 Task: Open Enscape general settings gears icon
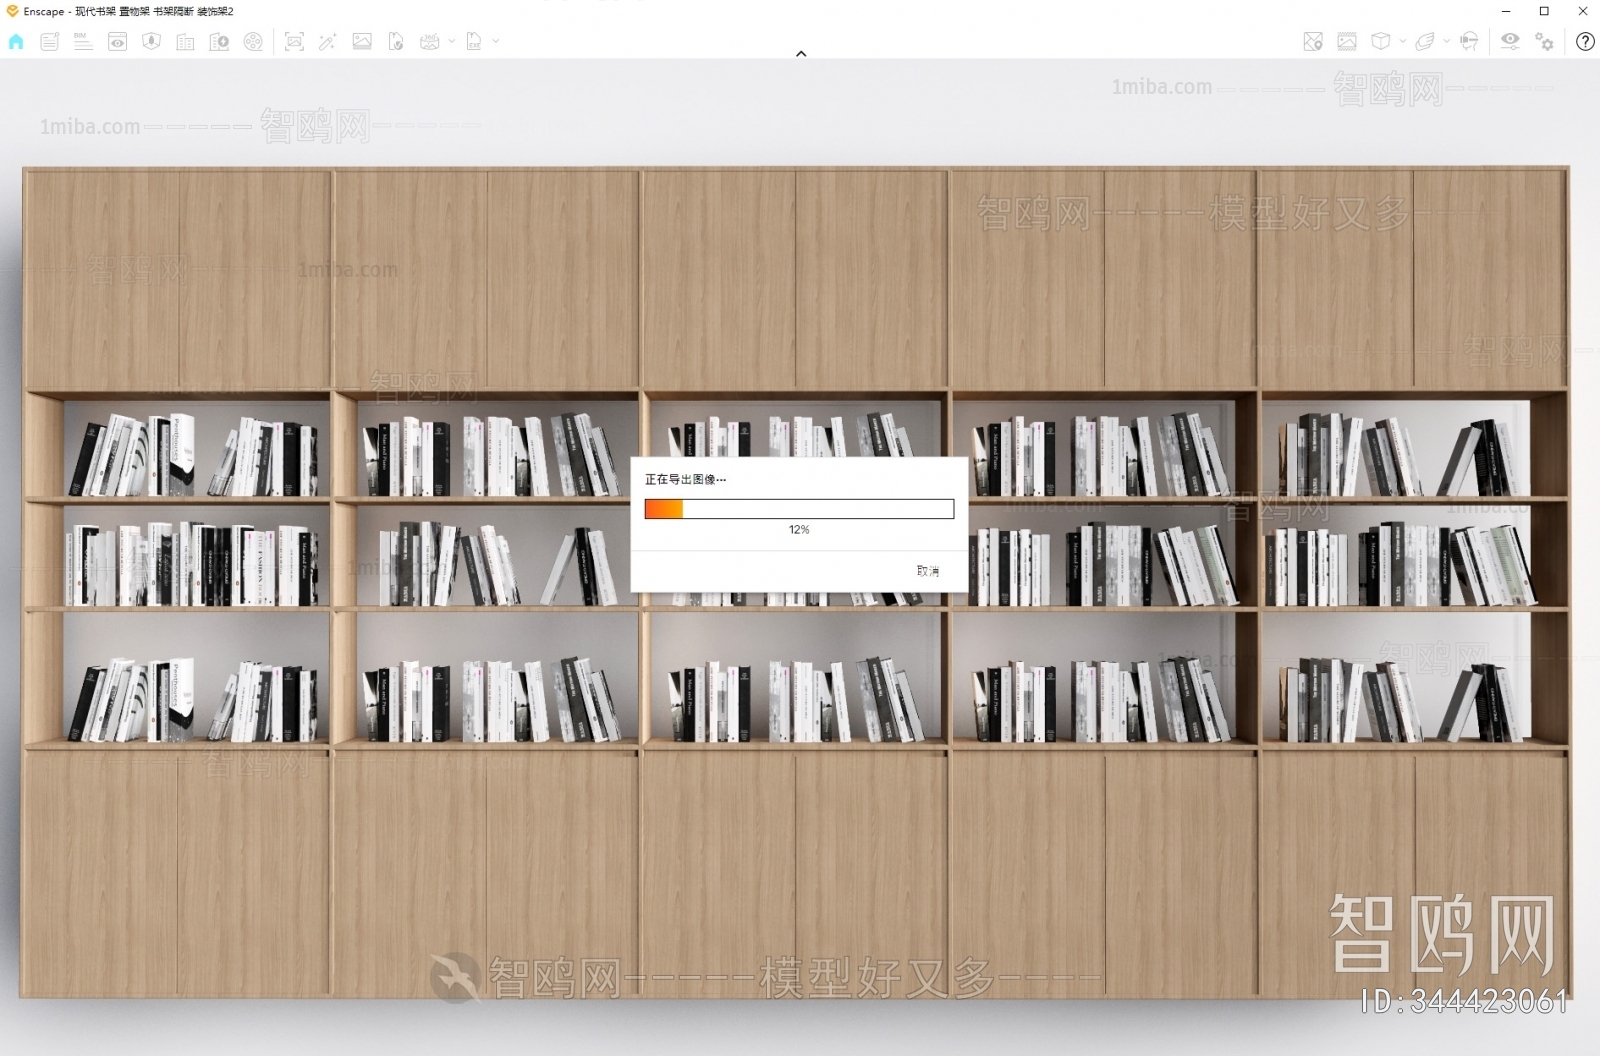[1545, 41]
